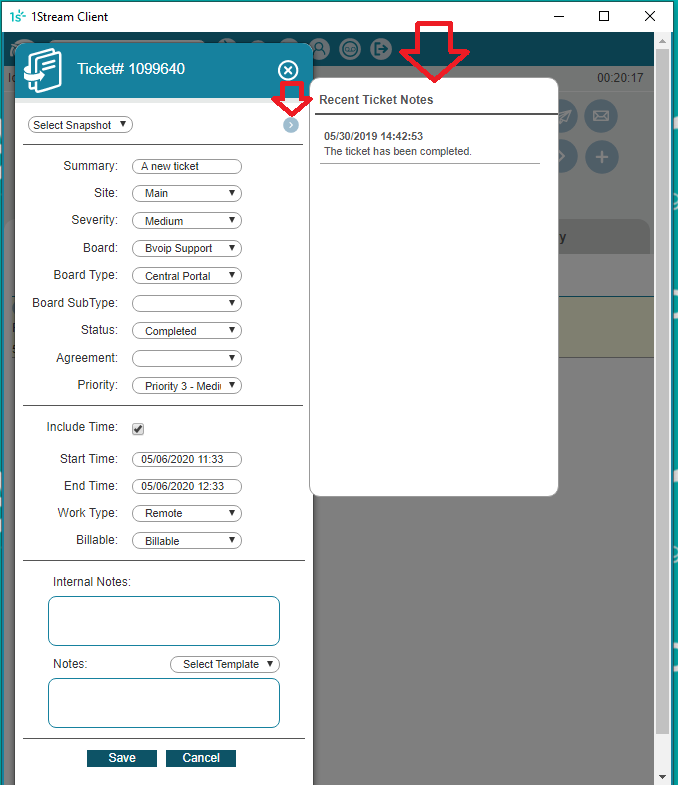Open the Select Template dropdown
Image resolution: width=678 pixels, height=785 pixels.
[225, 664]
